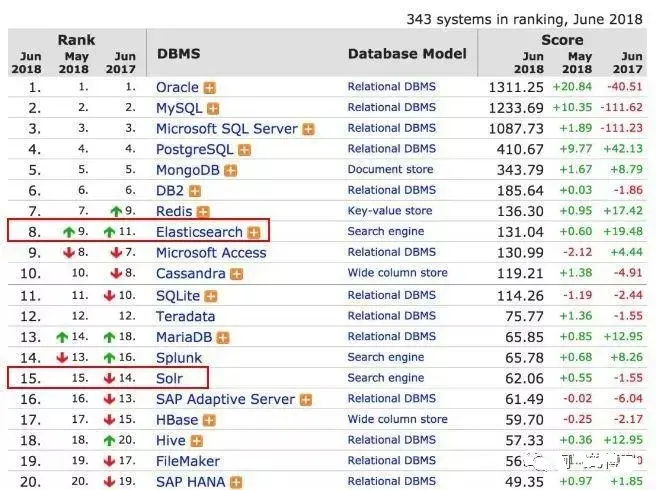Click green up arrow in Hive row
656x490 pixels.
(x=109, y=441)
